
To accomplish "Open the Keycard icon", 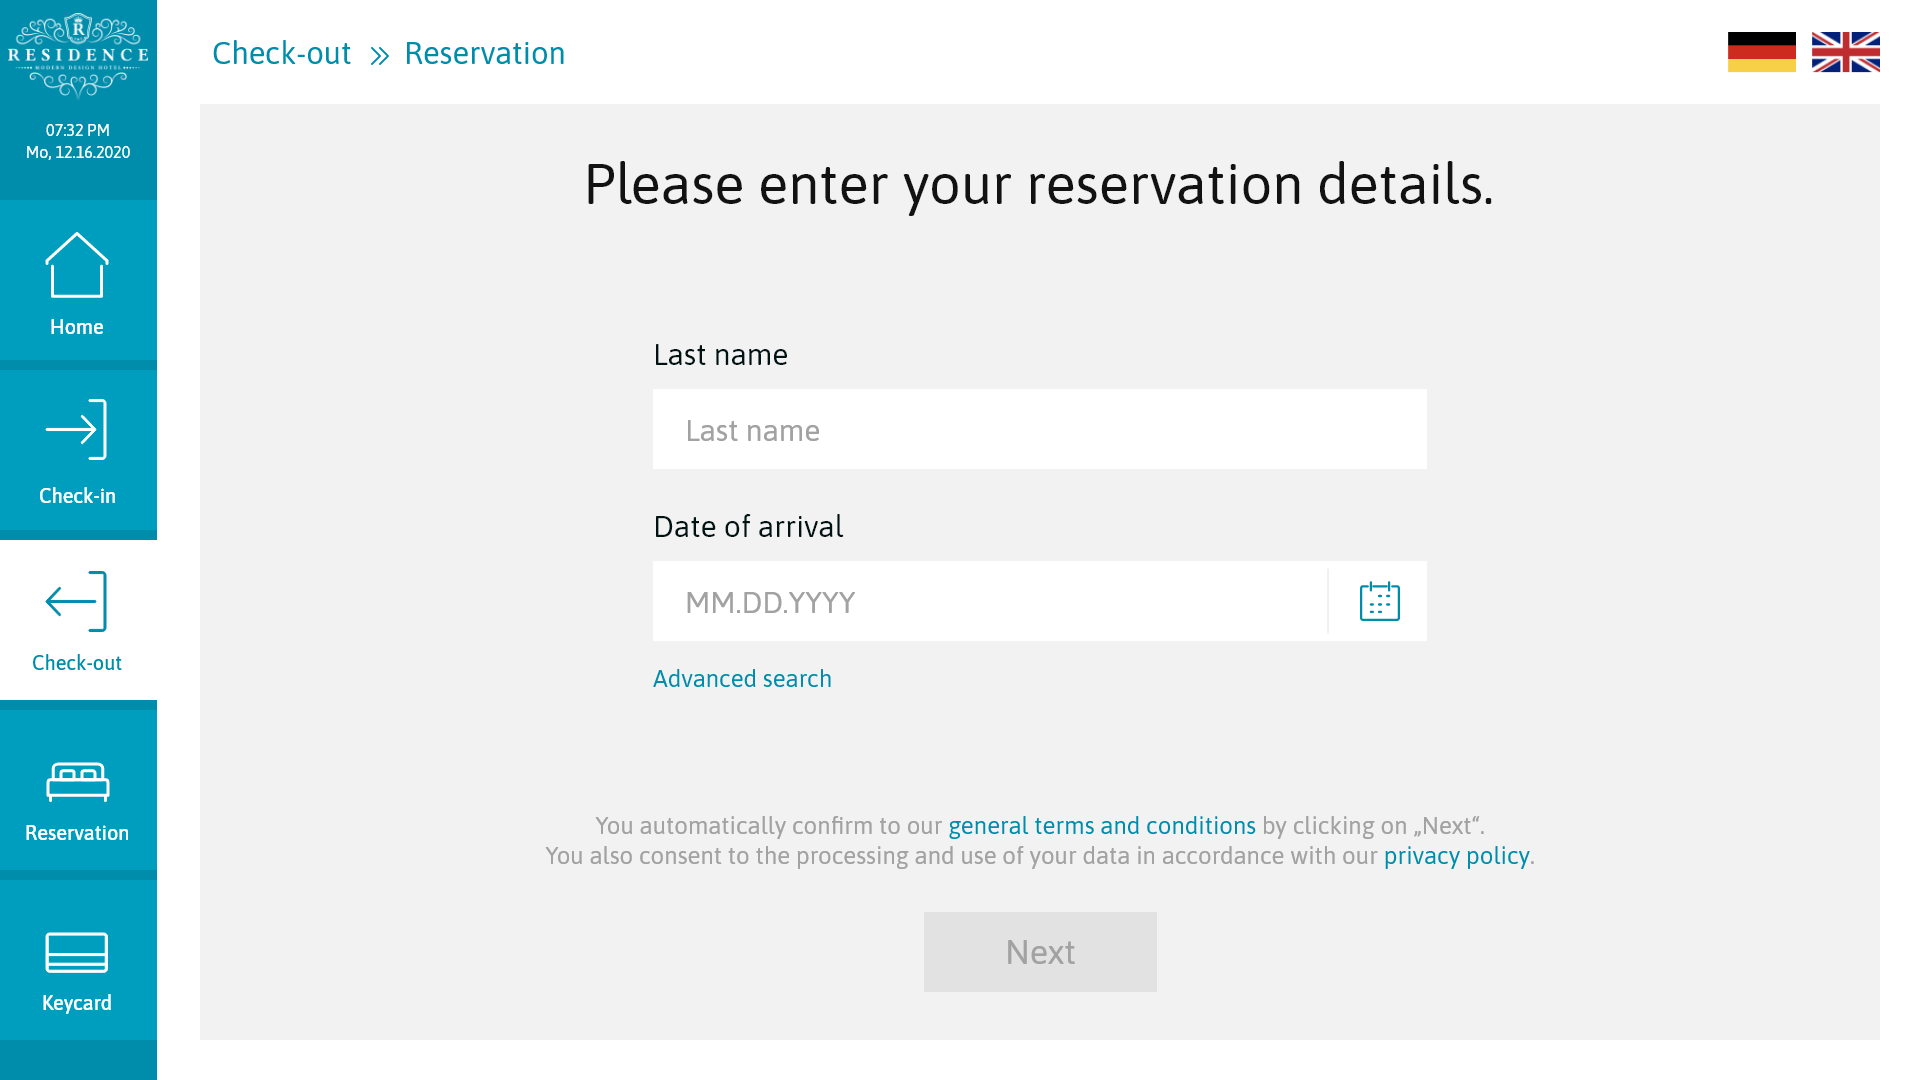I will pos(77,952).
